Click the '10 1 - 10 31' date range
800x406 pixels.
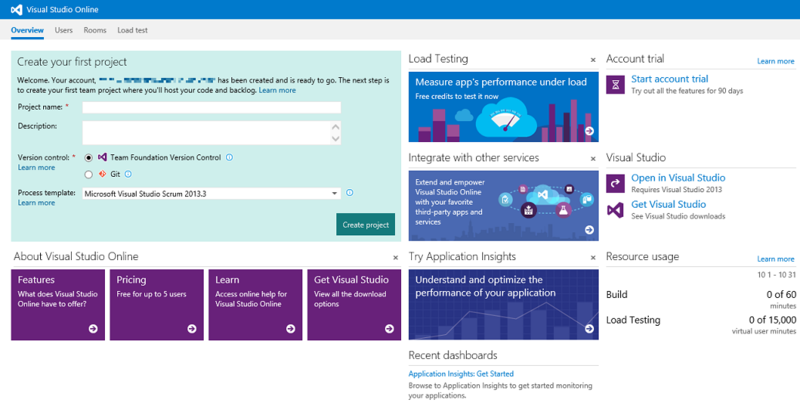777,275
